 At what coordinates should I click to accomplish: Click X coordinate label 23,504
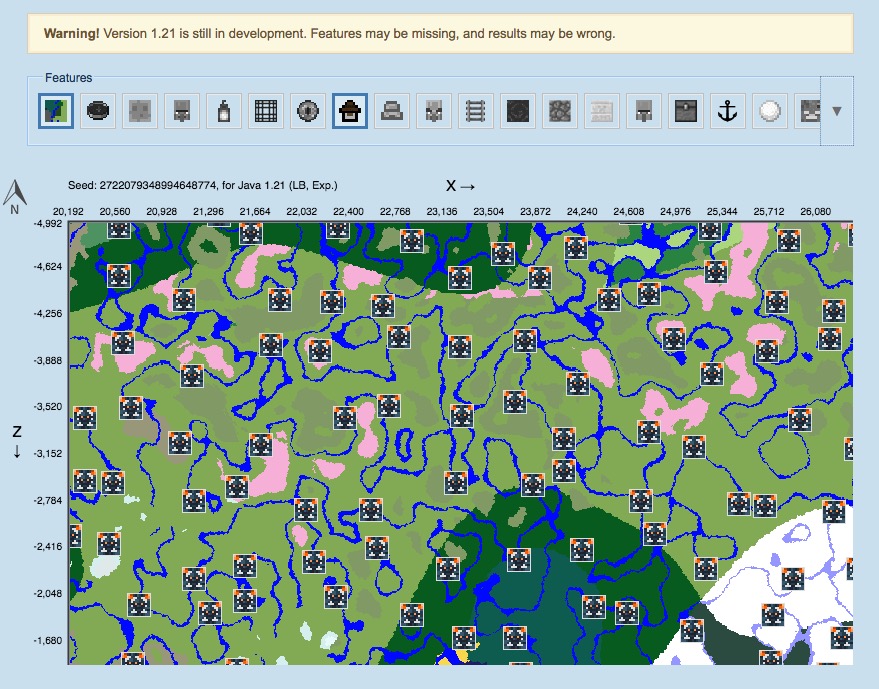point(488,212)
